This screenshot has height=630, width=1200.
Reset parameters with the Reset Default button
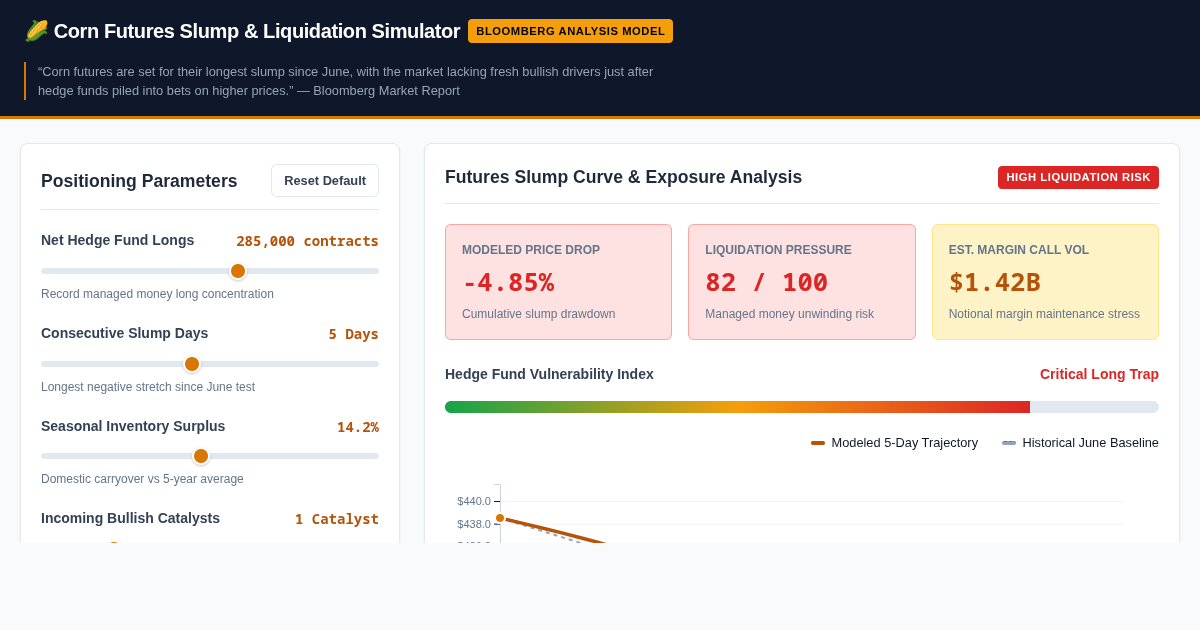(325, 181)
